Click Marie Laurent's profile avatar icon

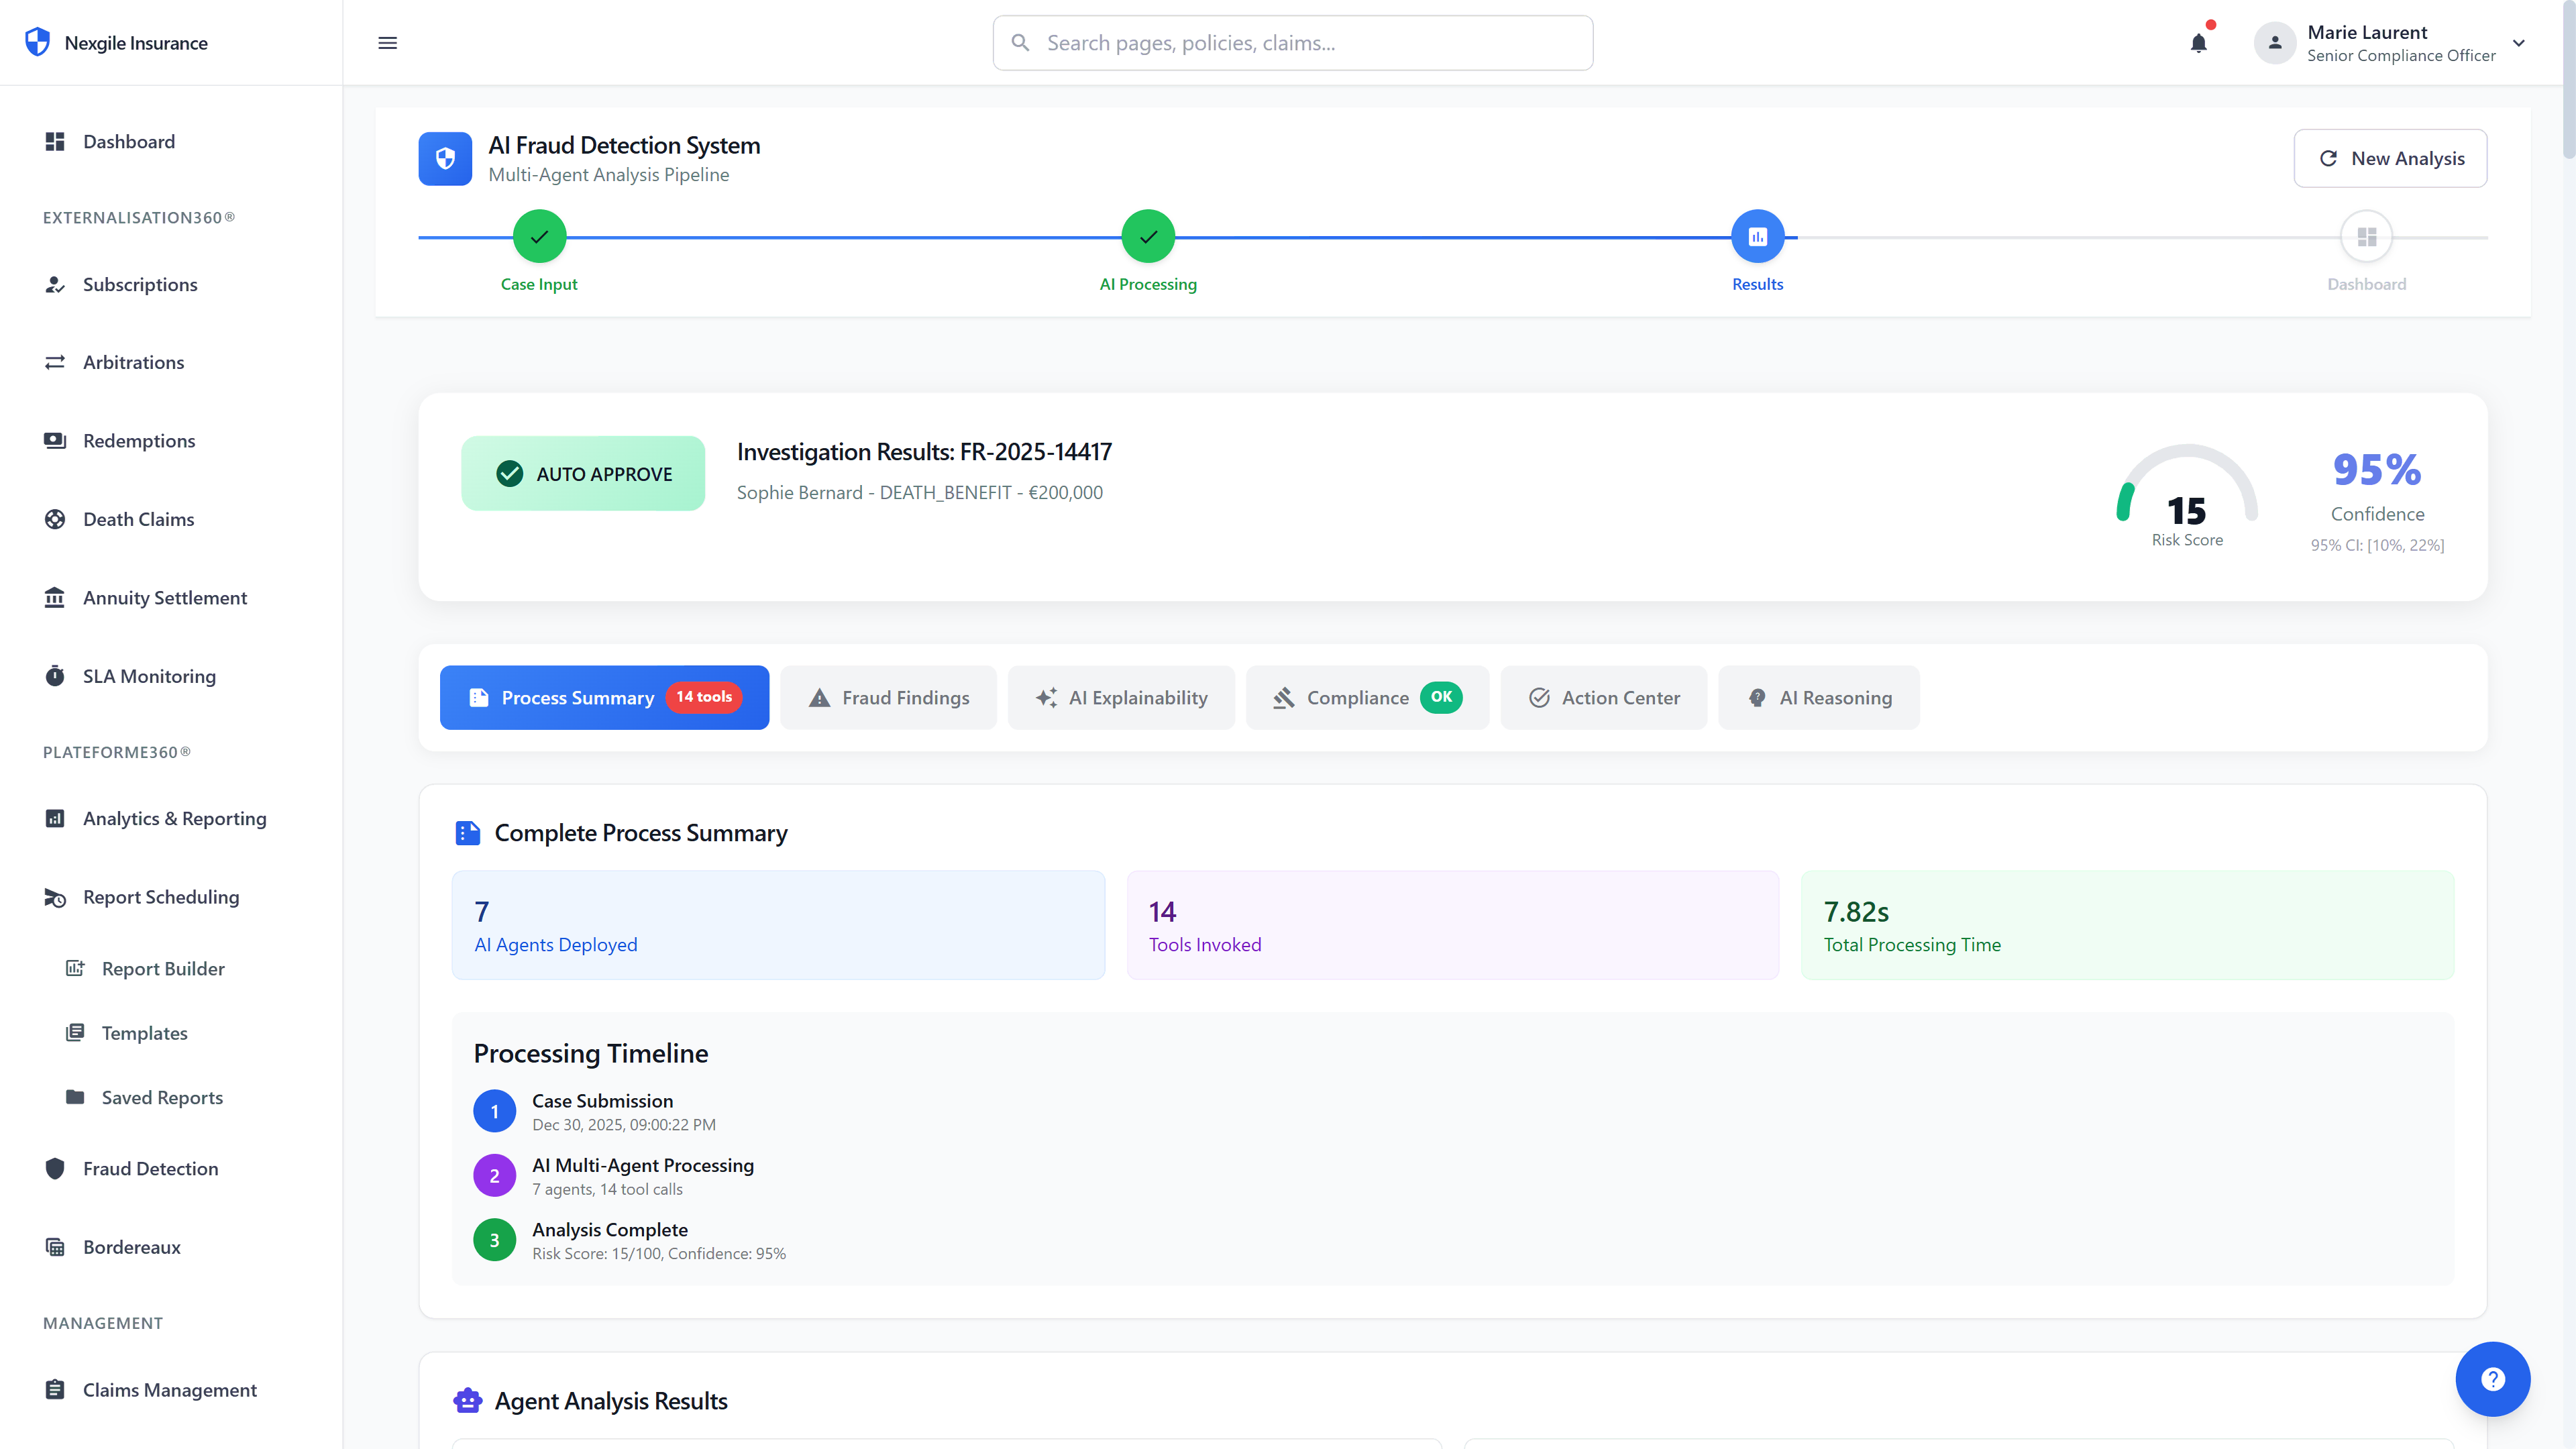coord(2274,43)
